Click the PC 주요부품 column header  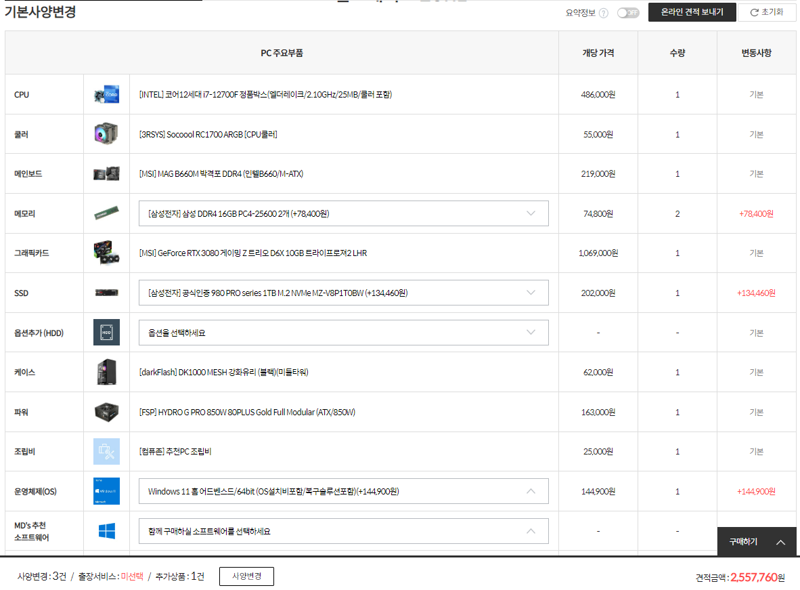point(282,53)
